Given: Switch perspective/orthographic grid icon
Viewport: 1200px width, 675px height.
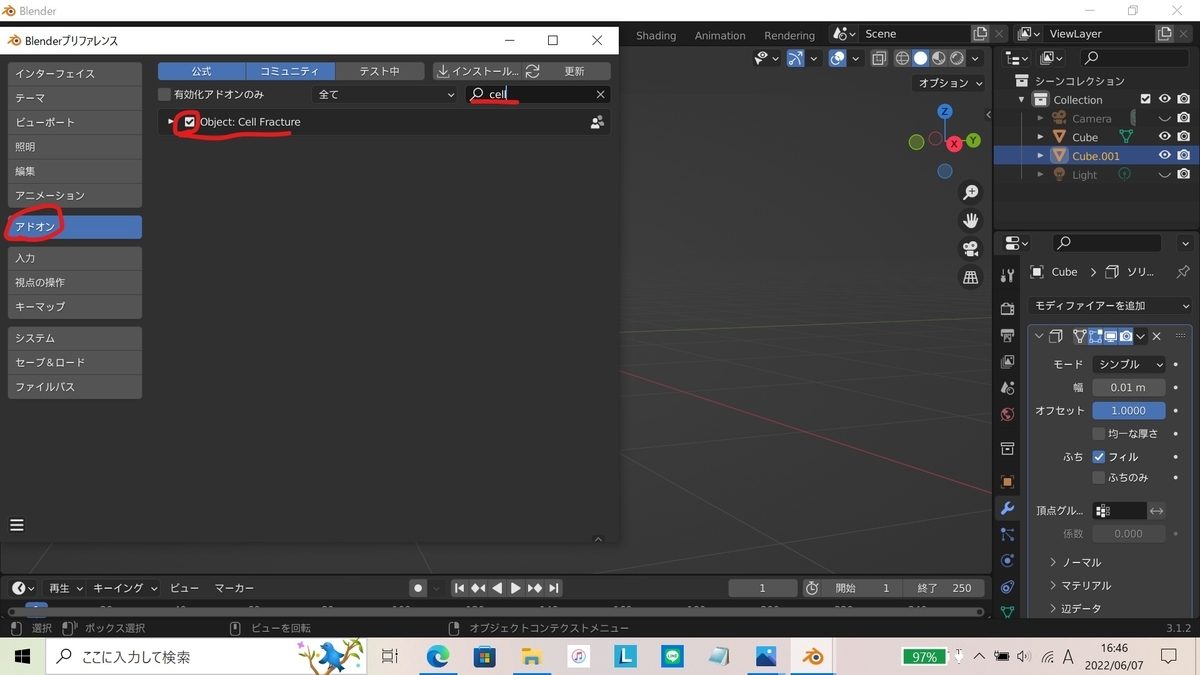Looking at the screenshot, I should coord(970,278).
